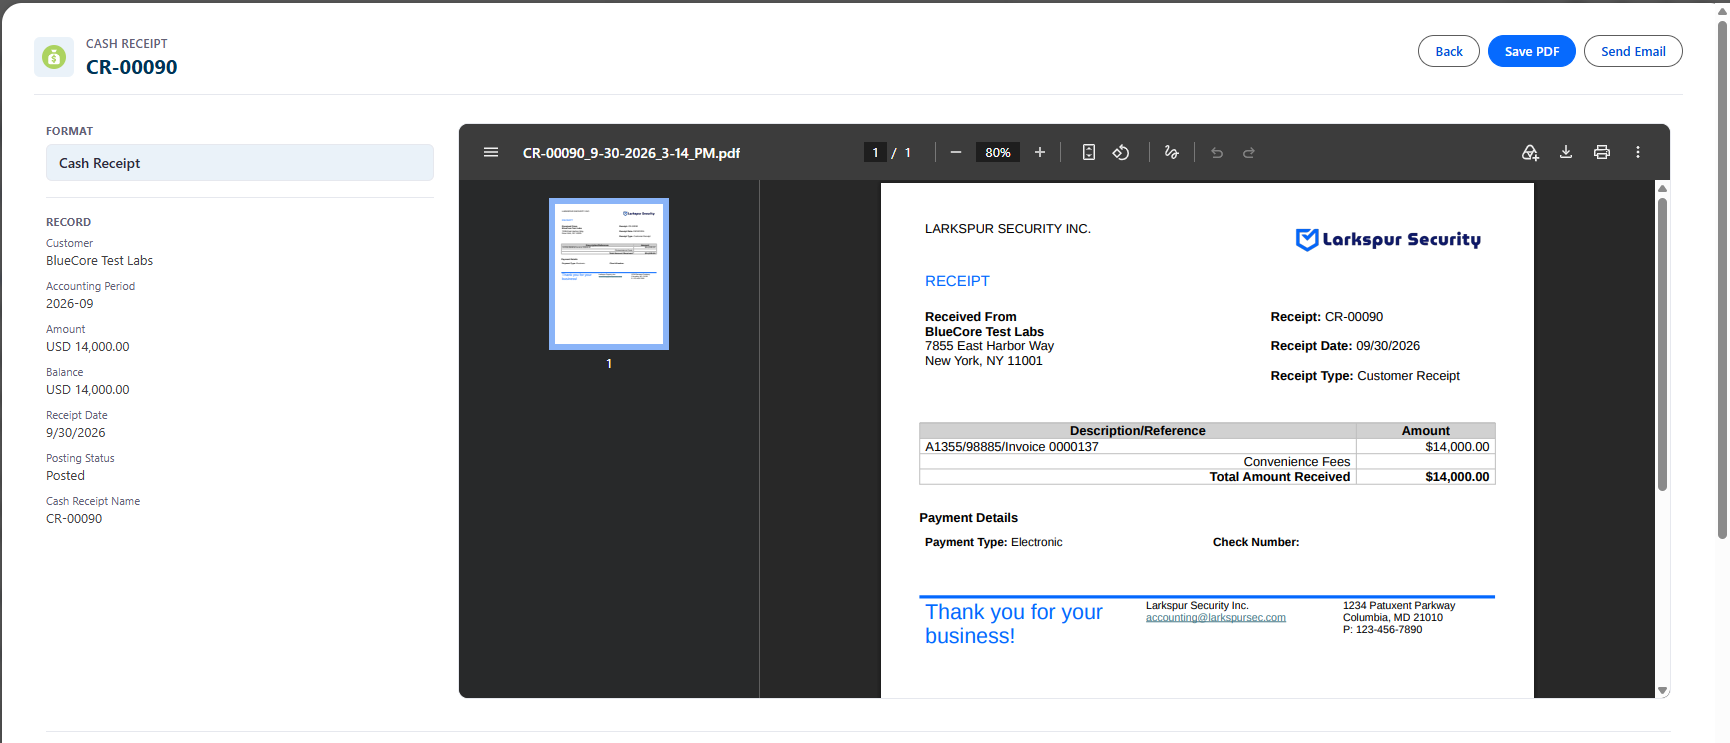Click the green cash receipt icon
Image resolution: width=1730 pixels, height=743 pixels.
(54, 57)
